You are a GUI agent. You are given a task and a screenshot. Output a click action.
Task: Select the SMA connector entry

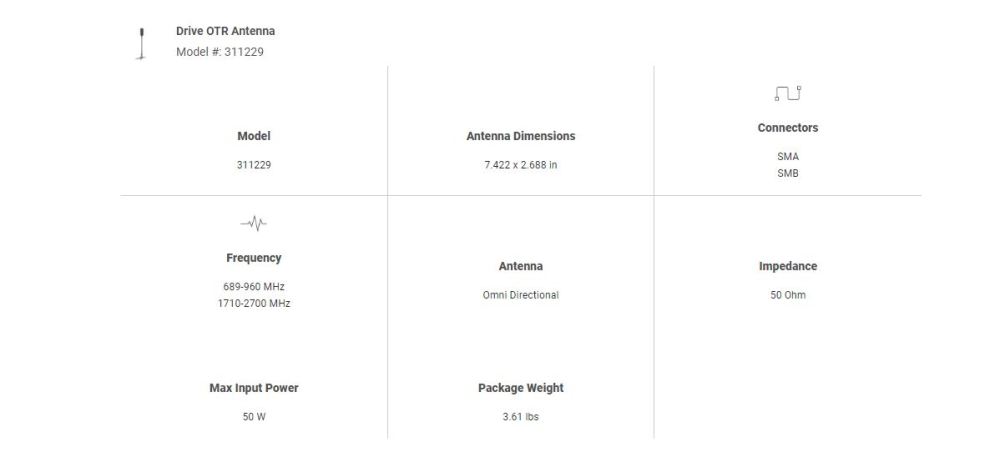[788, 156]
